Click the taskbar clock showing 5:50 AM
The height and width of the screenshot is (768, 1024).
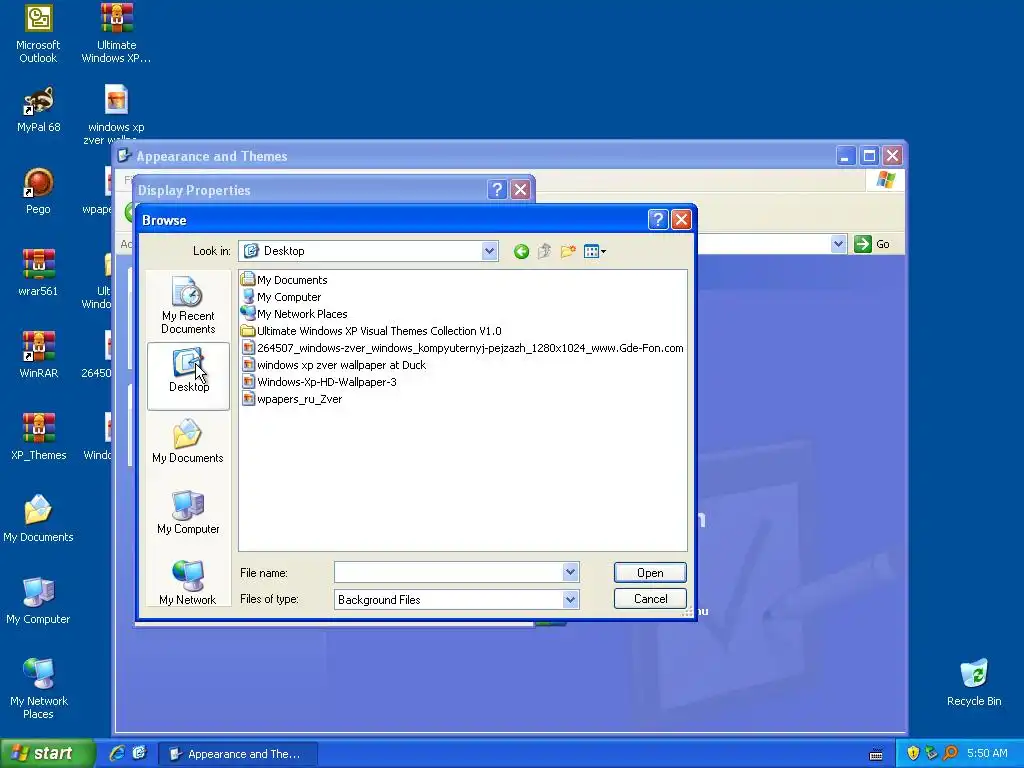987,754
